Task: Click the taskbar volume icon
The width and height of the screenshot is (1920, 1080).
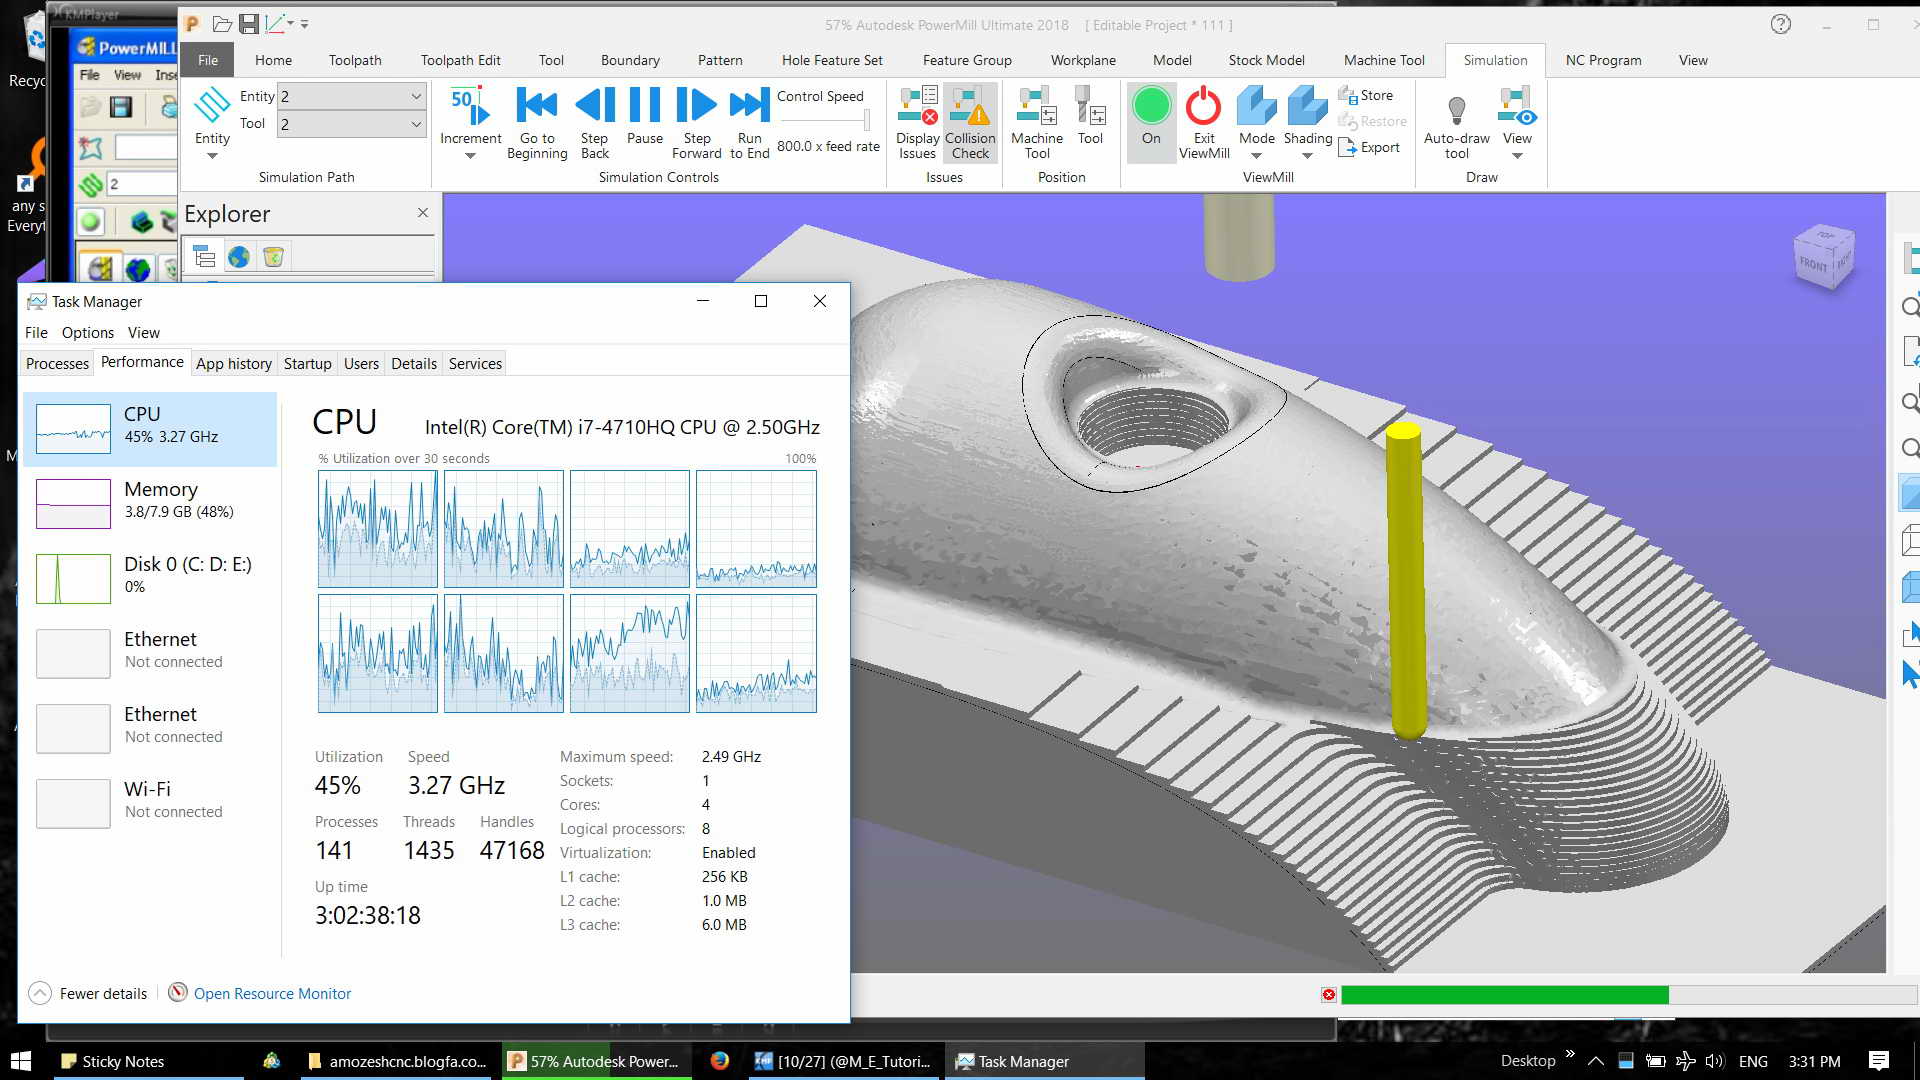Action: click(x=1715, y=1061)
